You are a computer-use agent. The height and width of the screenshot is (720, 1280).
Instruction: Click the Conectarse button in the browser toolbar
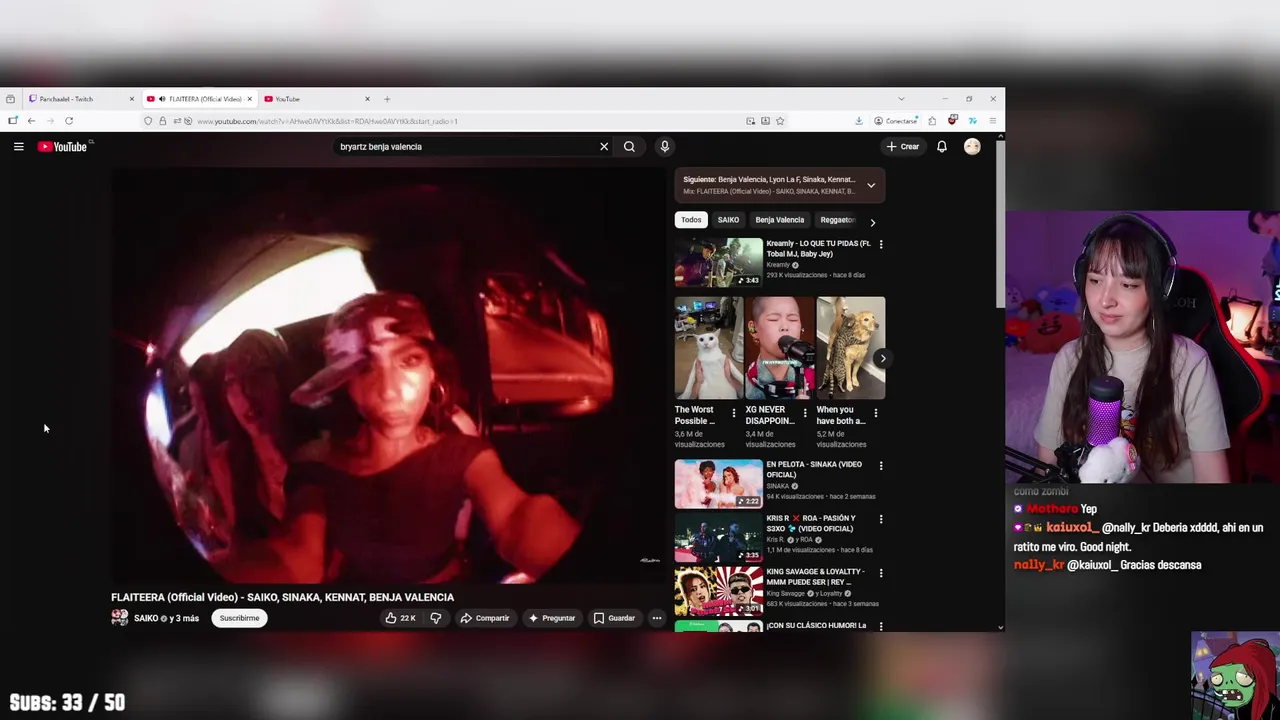[x=895, y=121]
